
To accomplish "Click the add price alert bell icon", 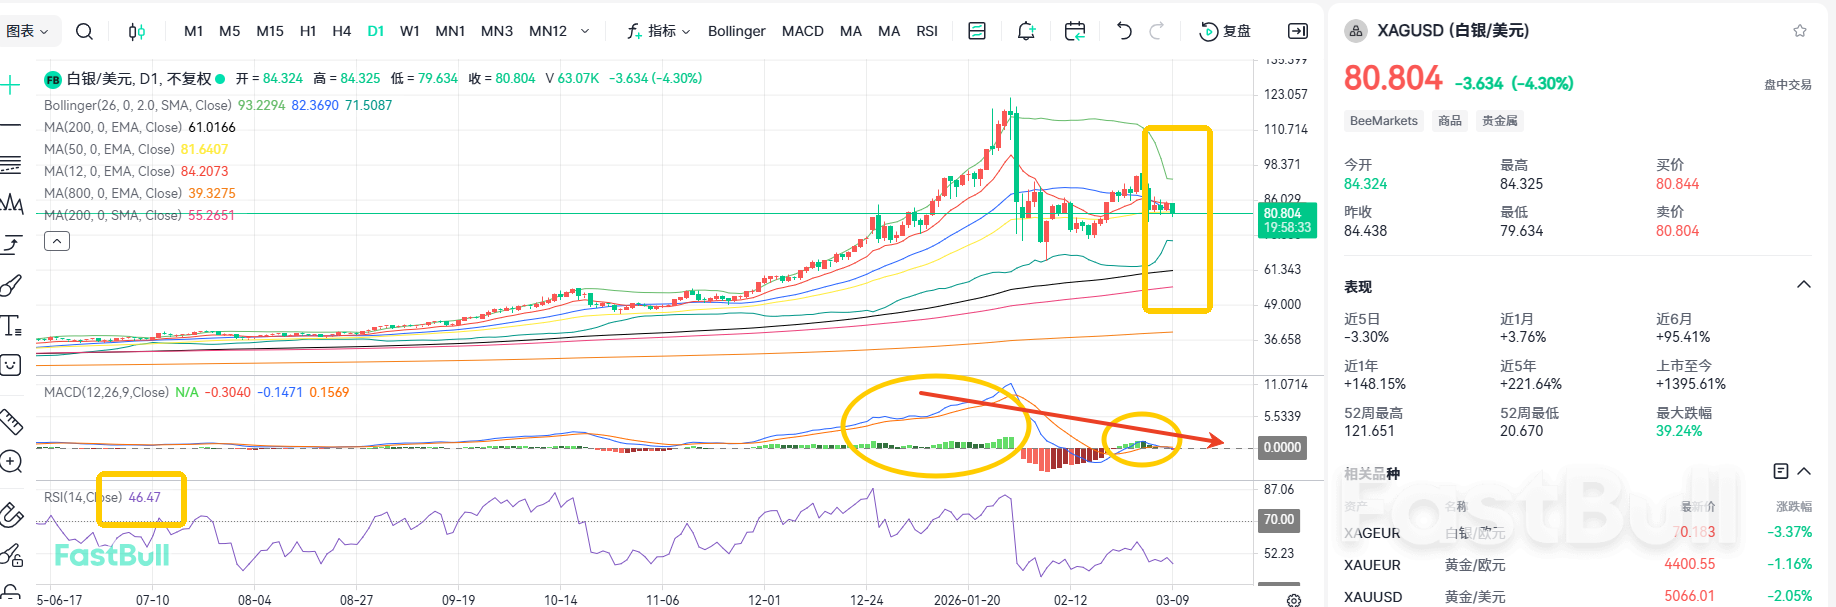I will point(1026,31).
